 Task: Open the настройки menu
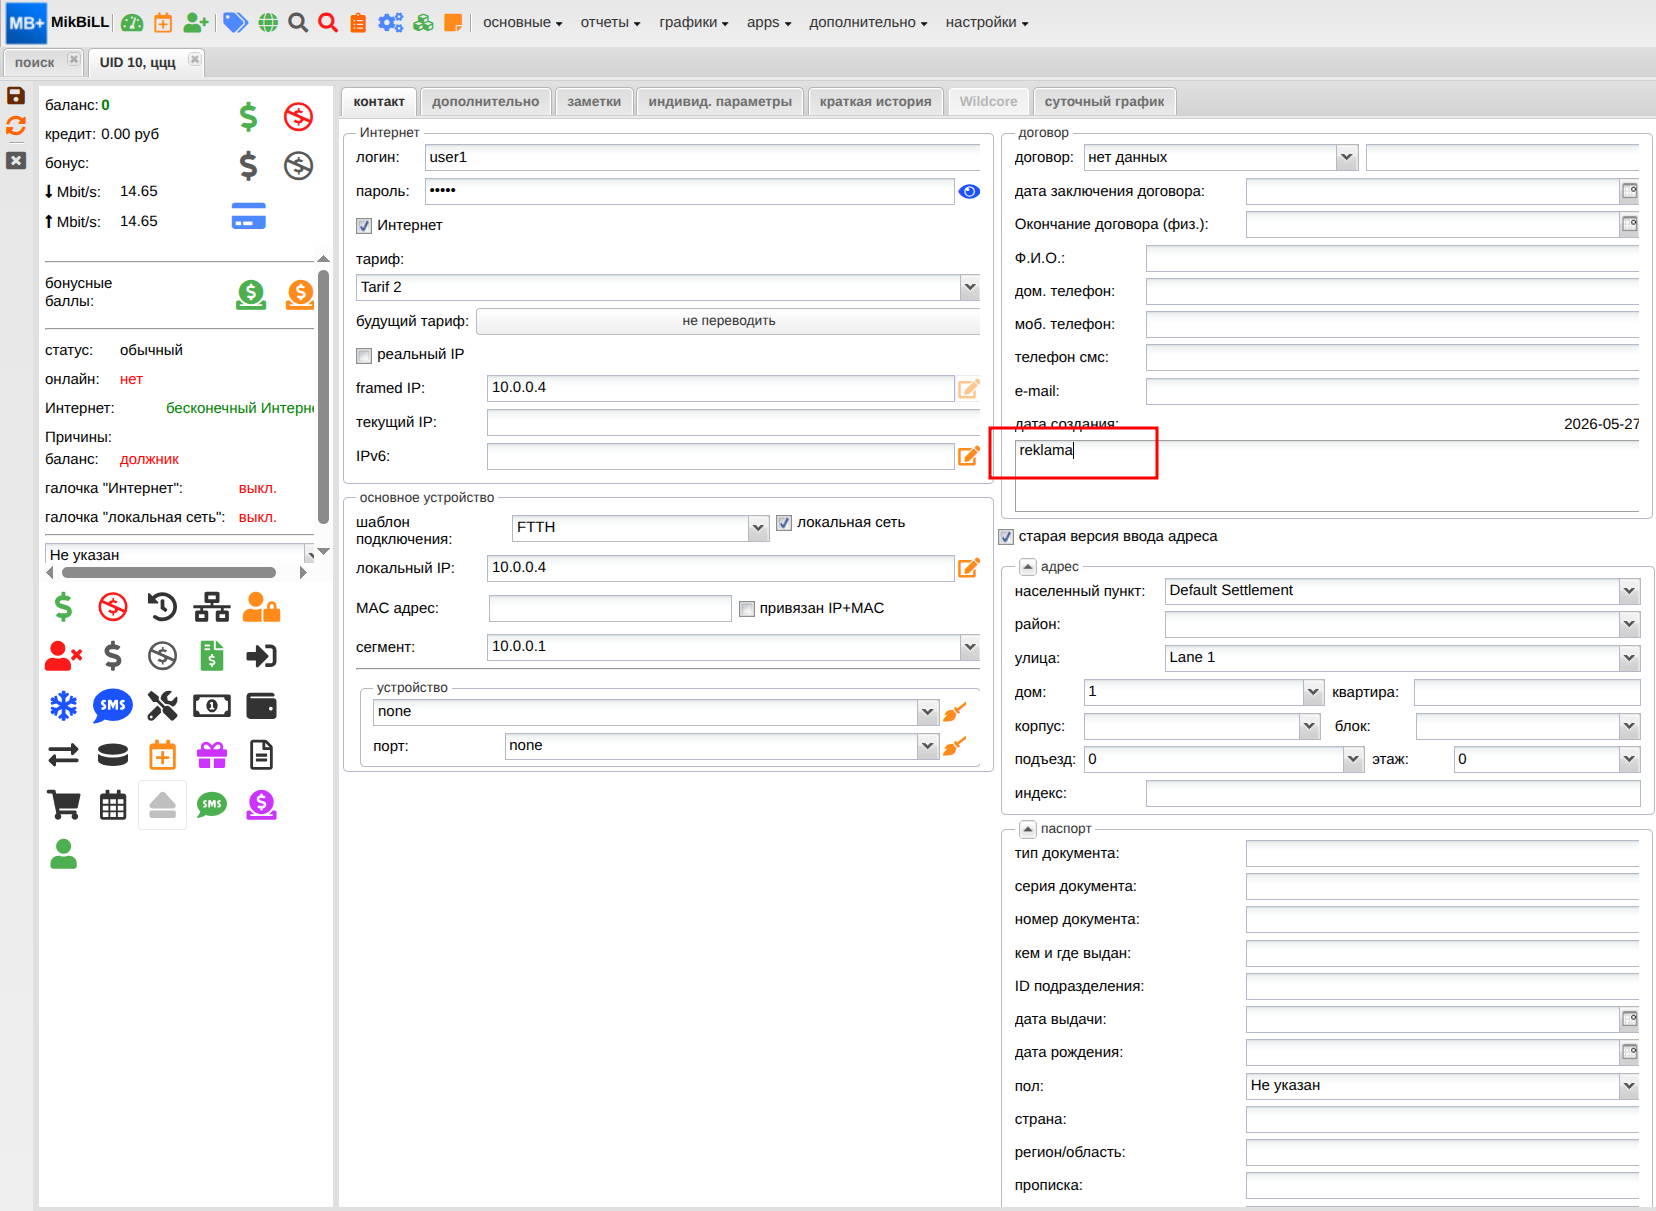[986, 22]
